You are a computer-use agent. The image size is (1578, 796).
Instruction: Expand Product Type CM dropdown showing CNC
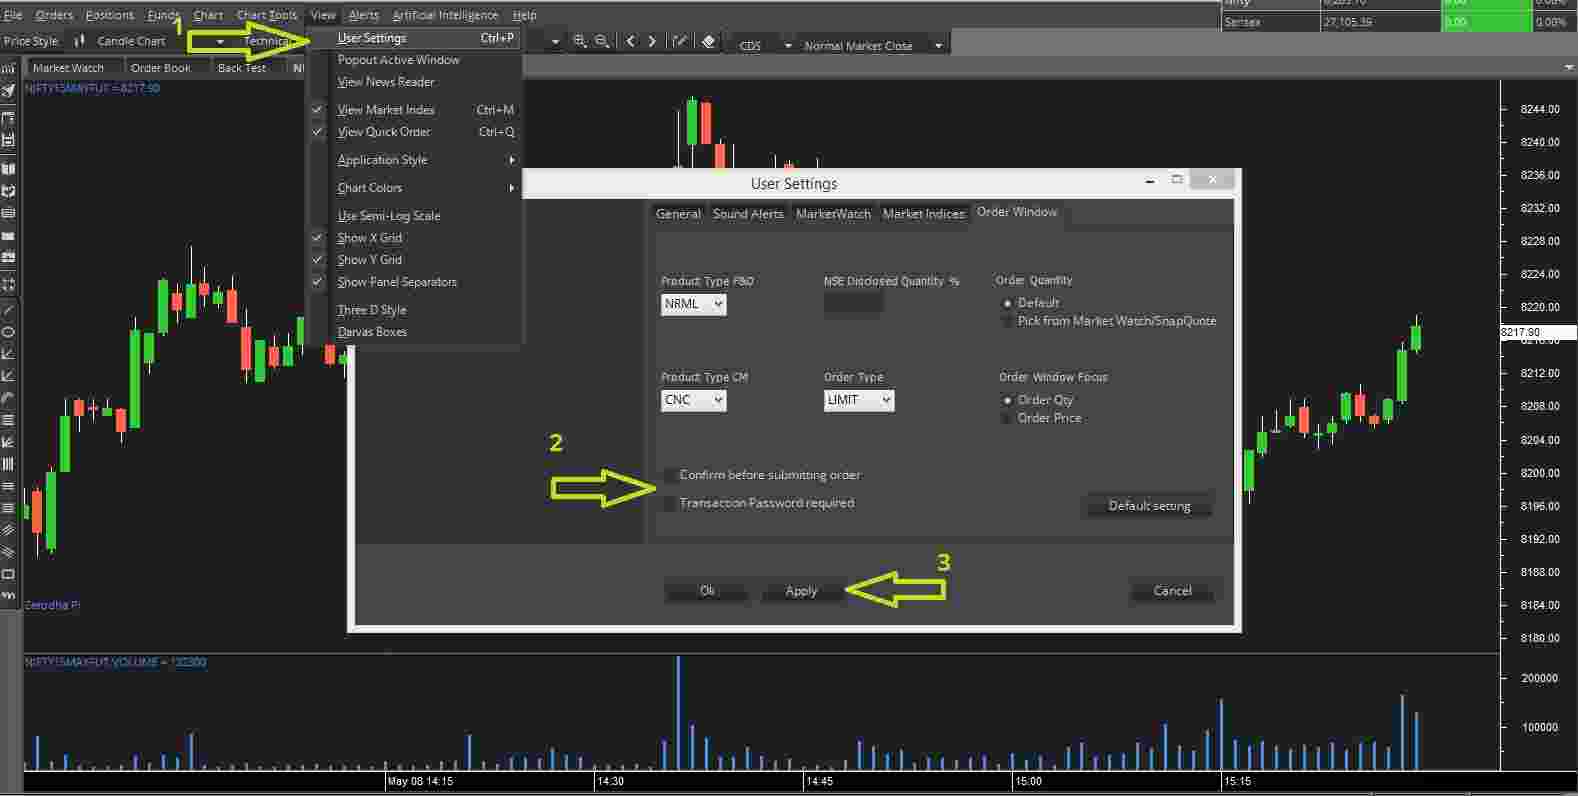(693, 401)
